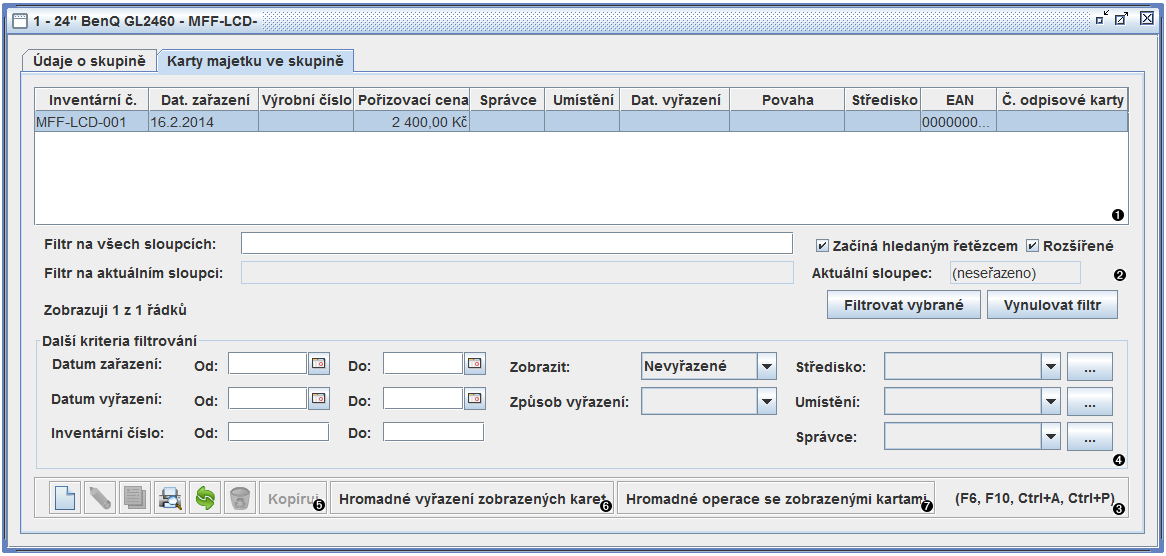Sort by the 'Umístění' column header
The image size is (1166, 556).
click(x=582, y=100)
